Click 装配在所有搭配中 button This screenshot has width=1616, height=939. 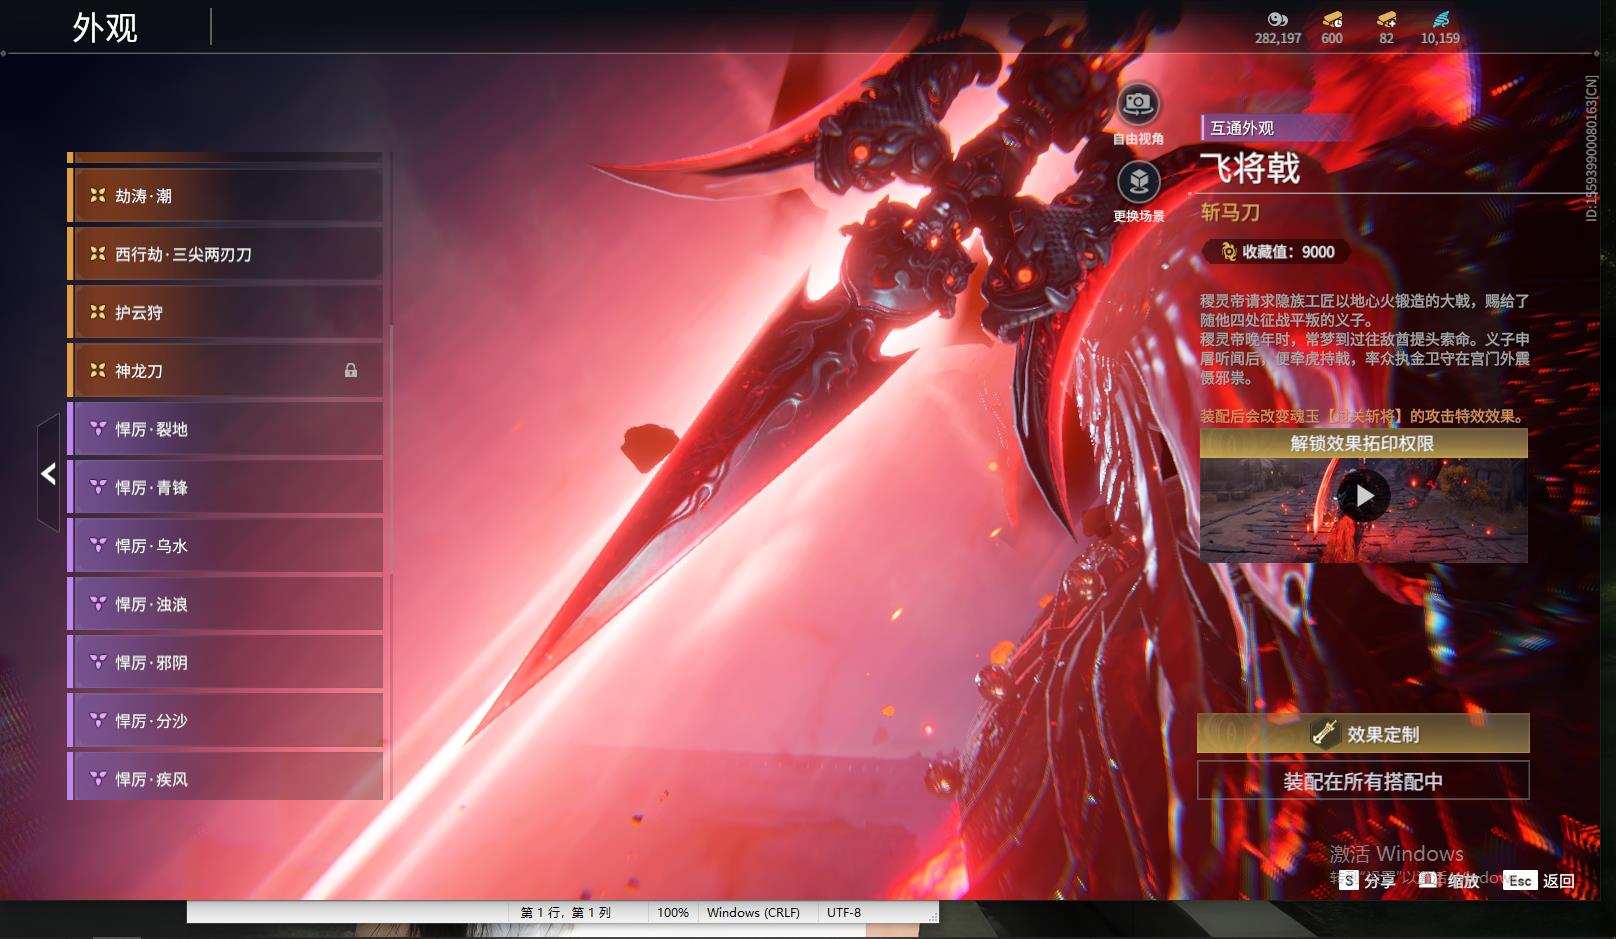[1363, 781]
